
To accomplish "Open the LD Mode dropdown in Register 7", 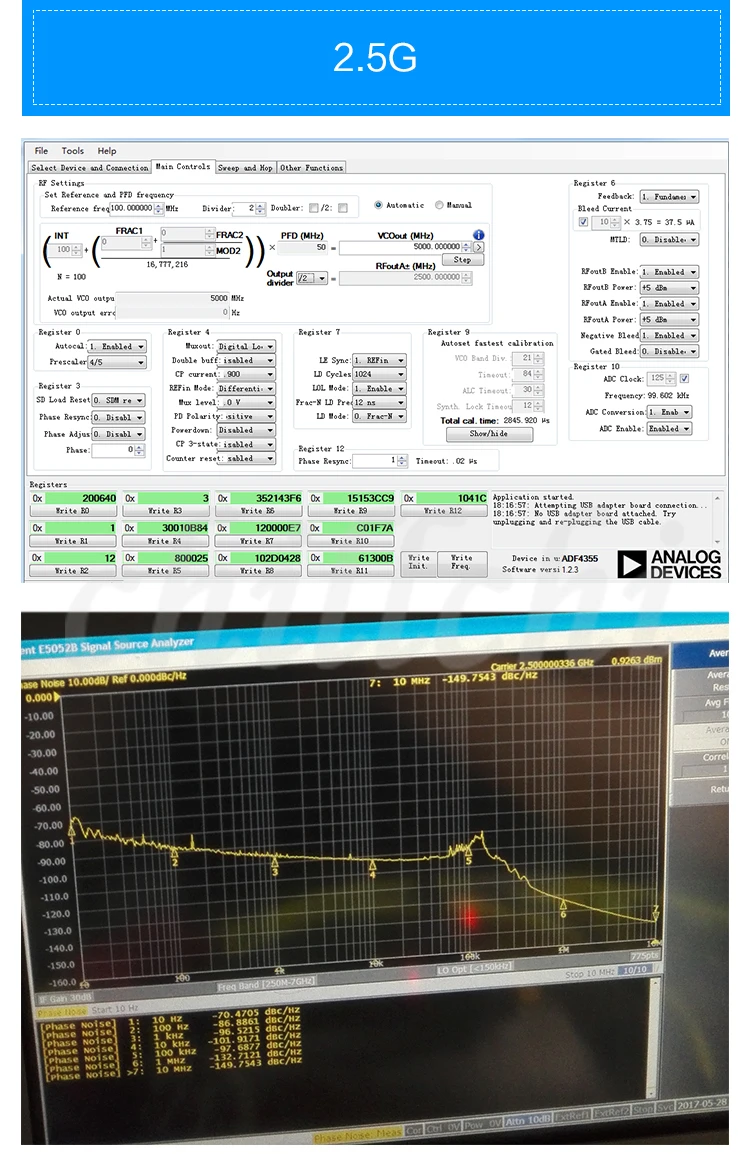I will (380, 416).
